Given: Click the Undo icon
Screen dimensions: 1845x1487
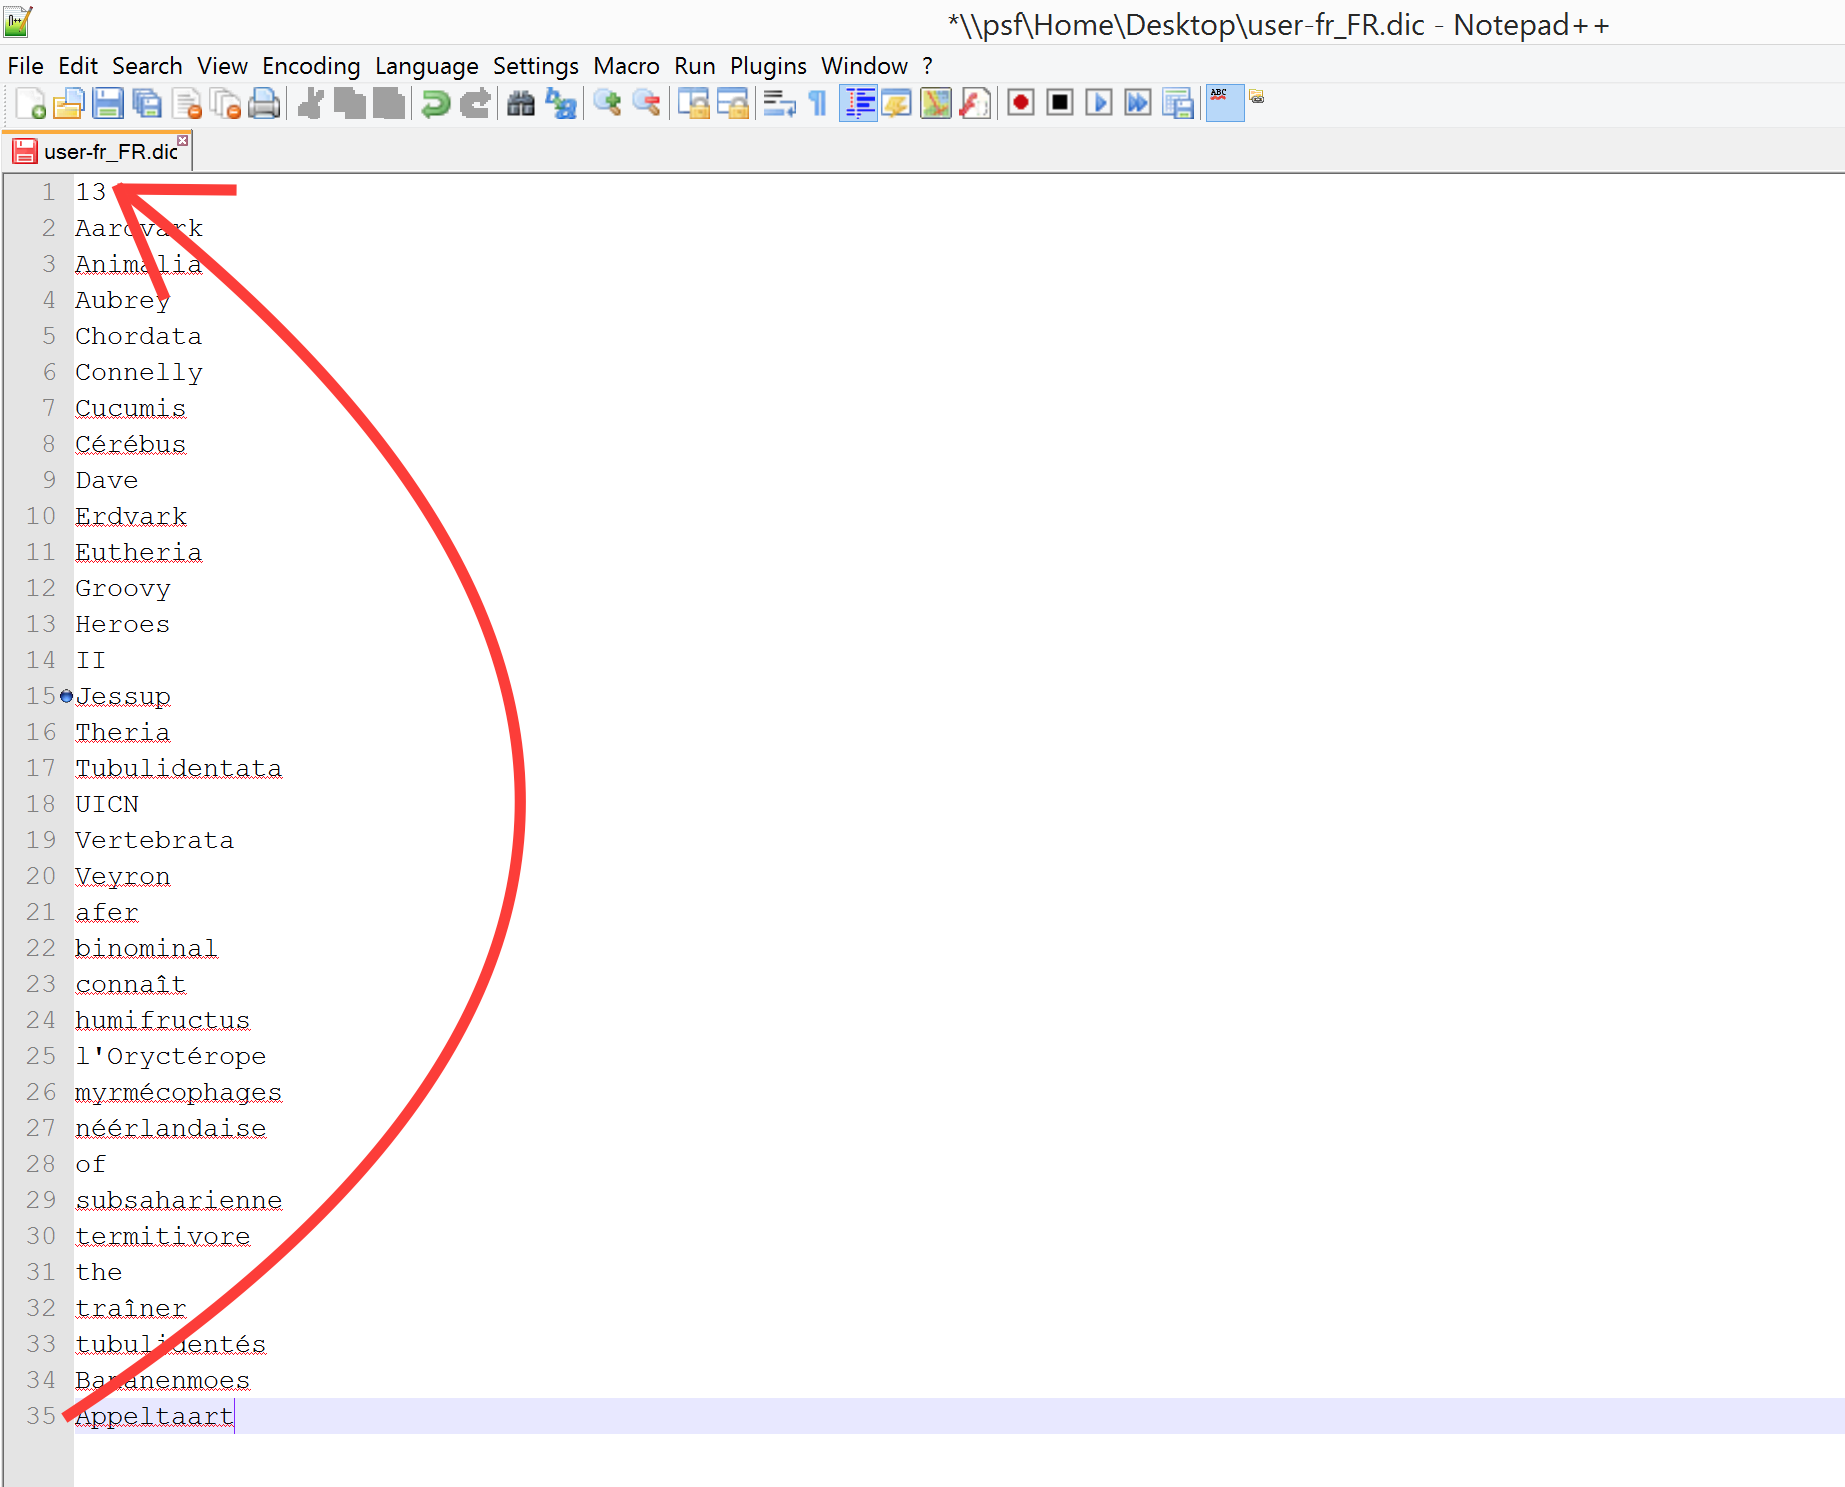Looking at the screenshot, I should click(435, 103).
